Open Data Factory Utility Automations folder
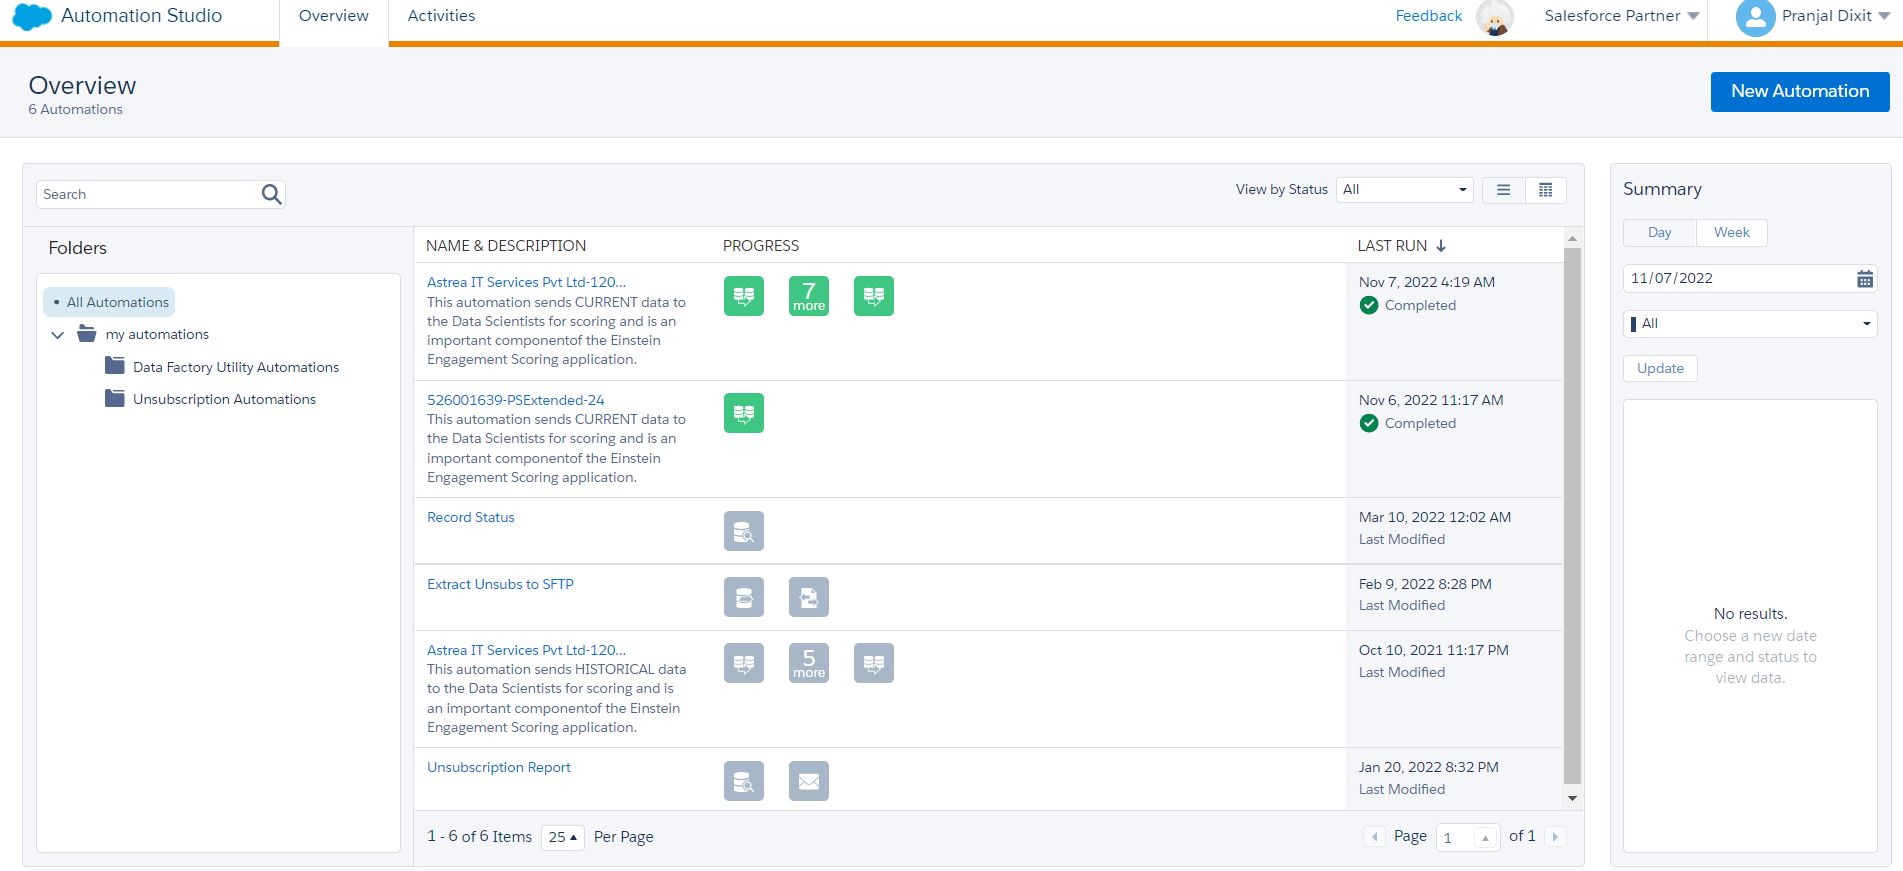The width and height of the screenshot is (1903, 871). pos(236,367)
